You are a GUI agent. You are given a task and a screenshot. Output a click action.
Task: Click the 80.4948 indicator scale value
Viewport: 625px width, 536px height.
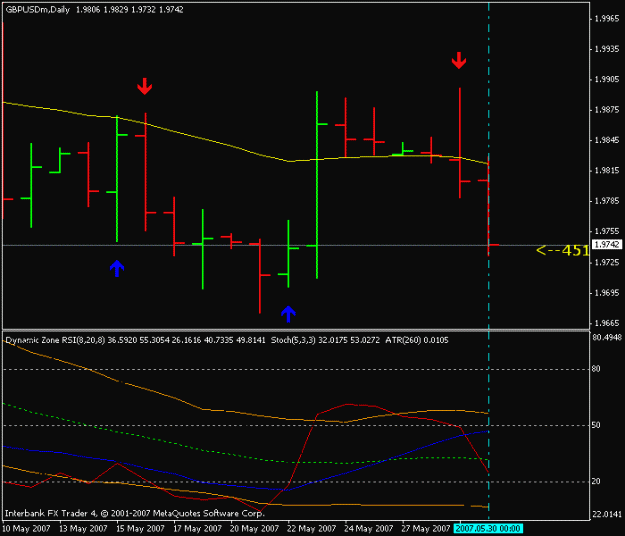click(607, 338)
